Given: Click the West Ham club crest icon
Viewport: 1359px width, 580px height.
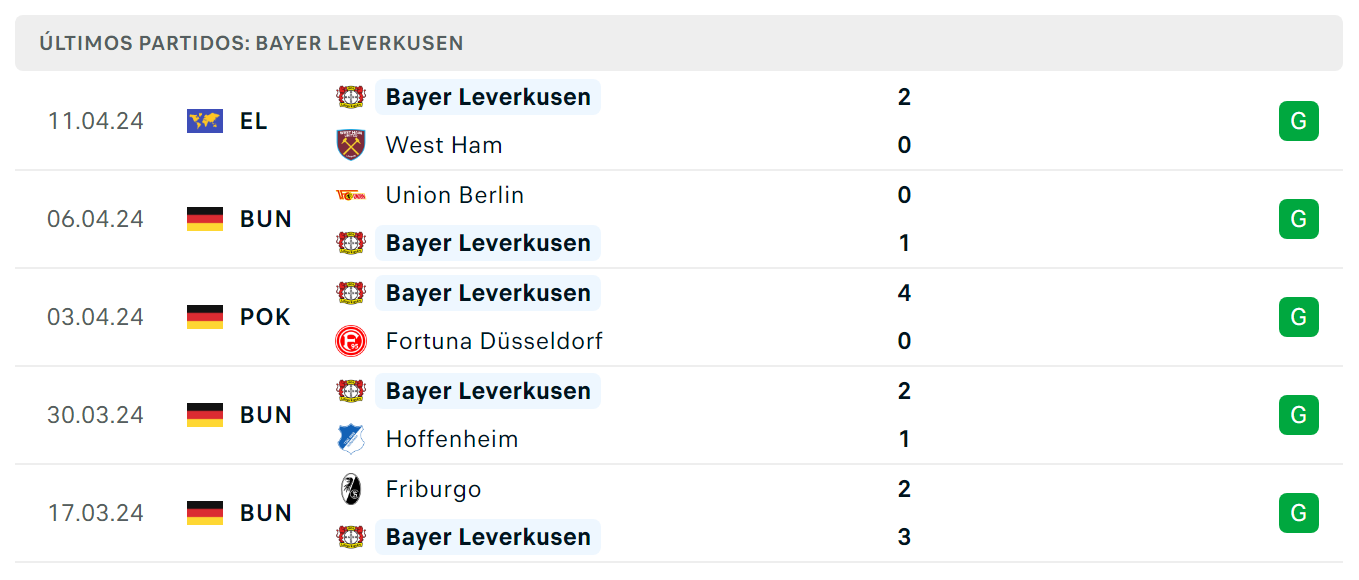Looking at the screenshot, I should pos(351,145).
